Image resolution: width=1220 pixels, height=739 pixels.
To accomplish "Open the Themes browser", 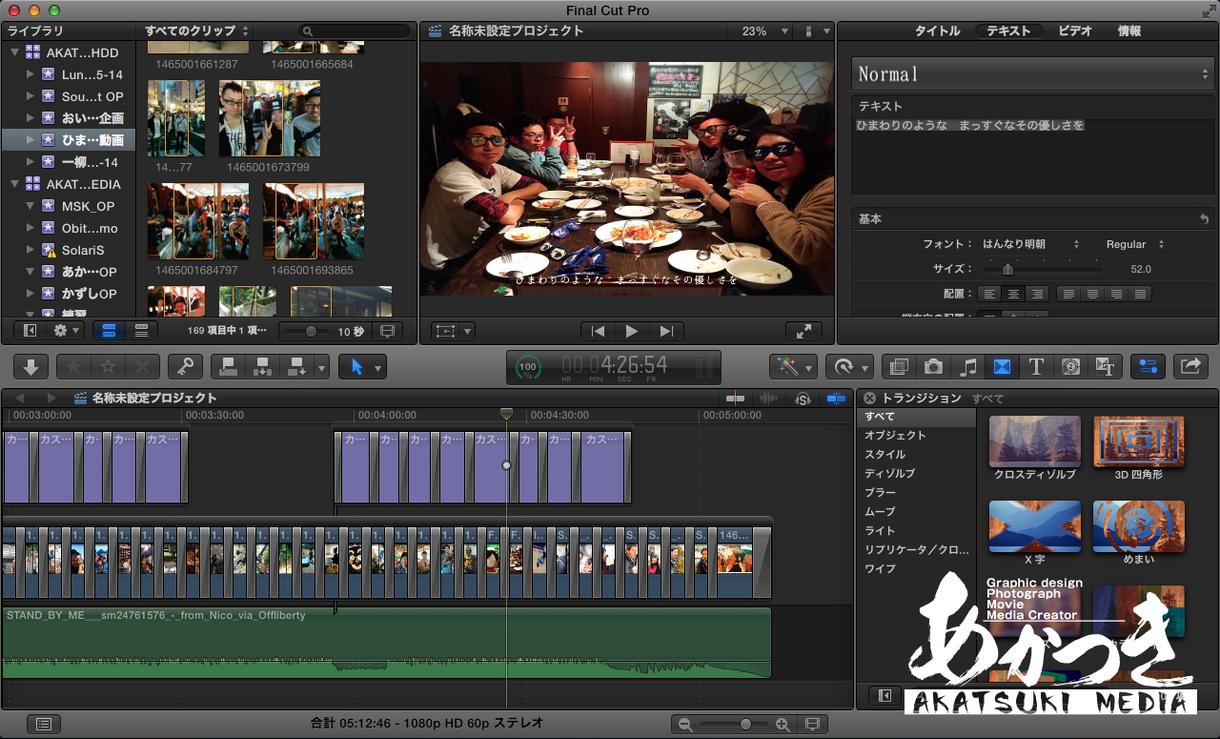I will [x=1104, y=367].
